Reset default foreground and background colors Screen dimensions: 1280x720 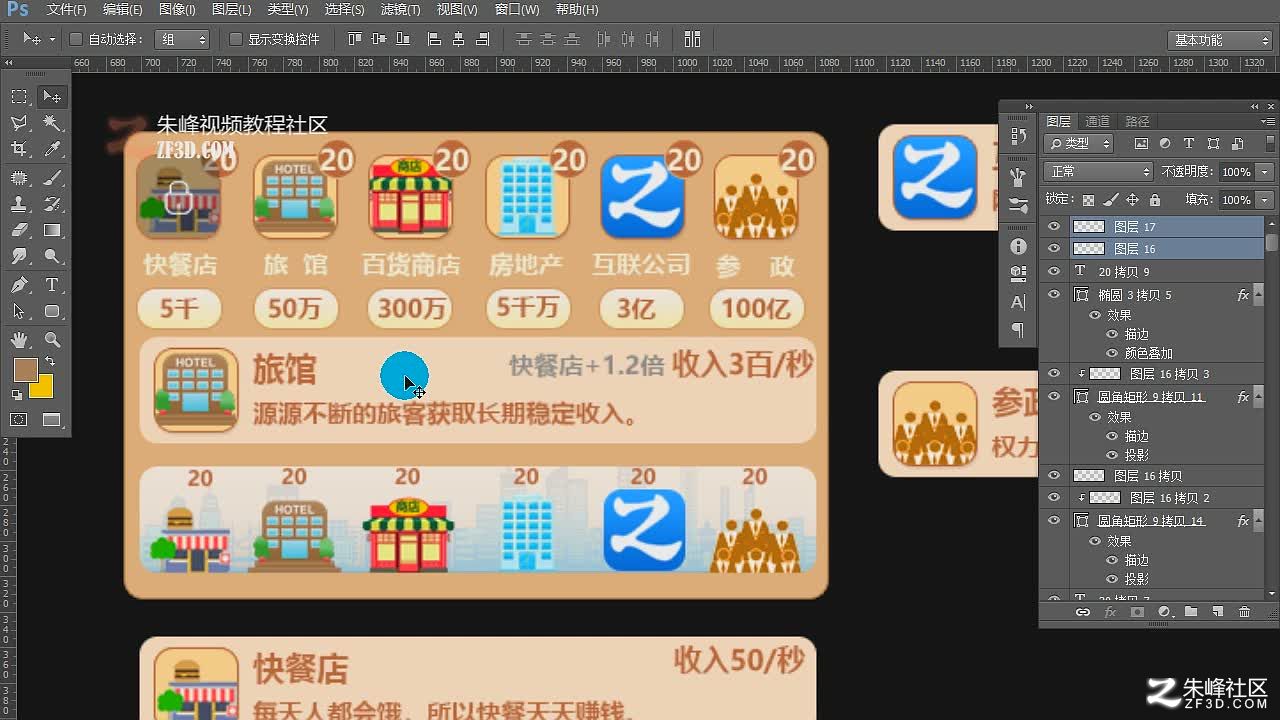[17, 396]
